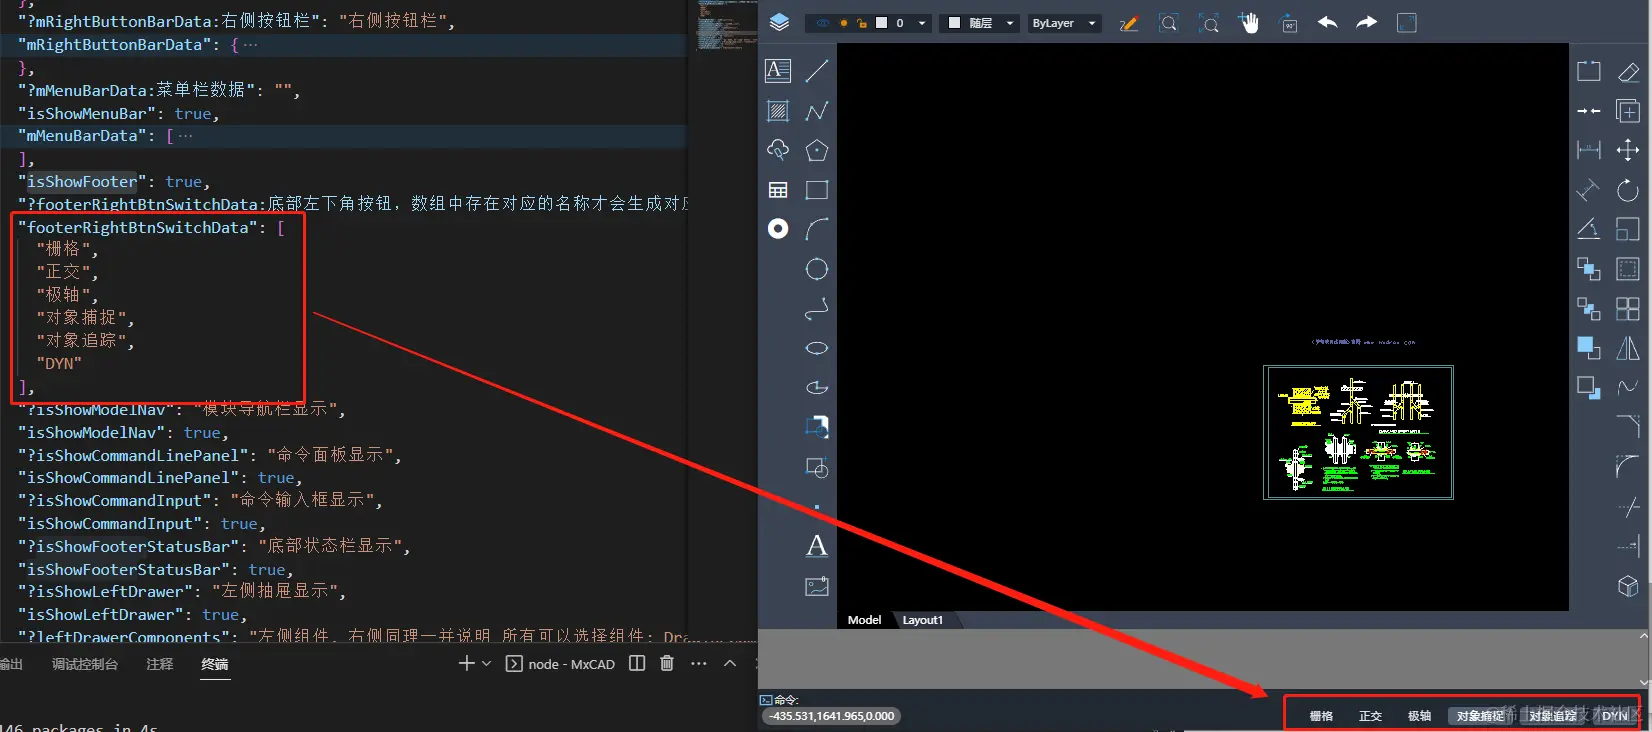Expand the folded mMenuBarData array
The image size is (1652, 732).
coord(185,136)
